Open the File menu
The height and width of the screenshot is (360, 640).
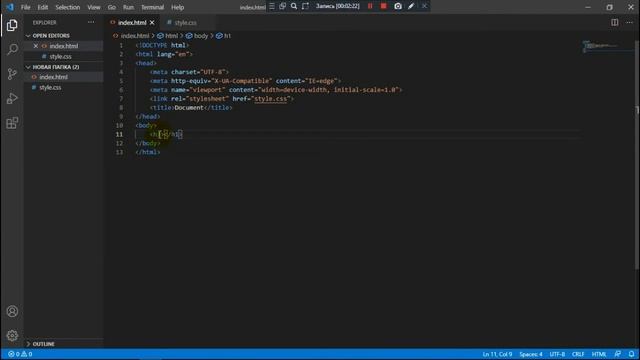point(25,7)
